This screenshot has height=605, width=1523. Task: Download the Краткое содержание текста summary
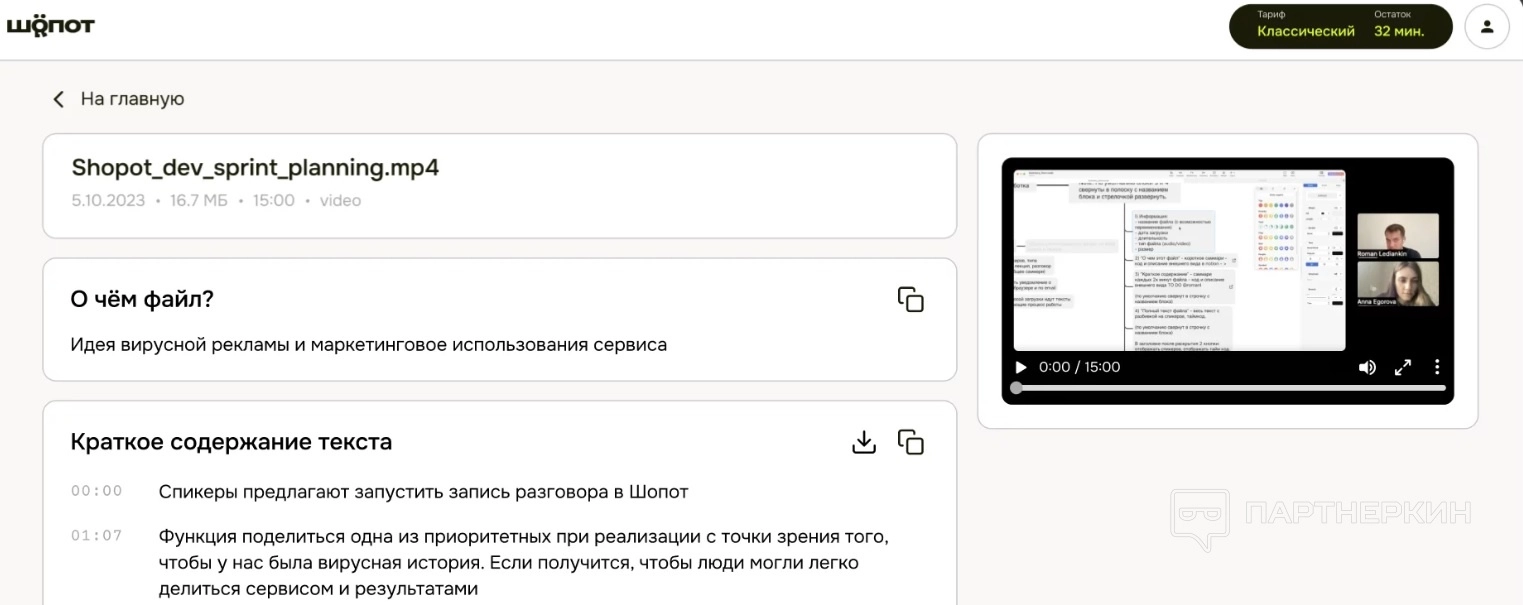(x=863, y=442)
